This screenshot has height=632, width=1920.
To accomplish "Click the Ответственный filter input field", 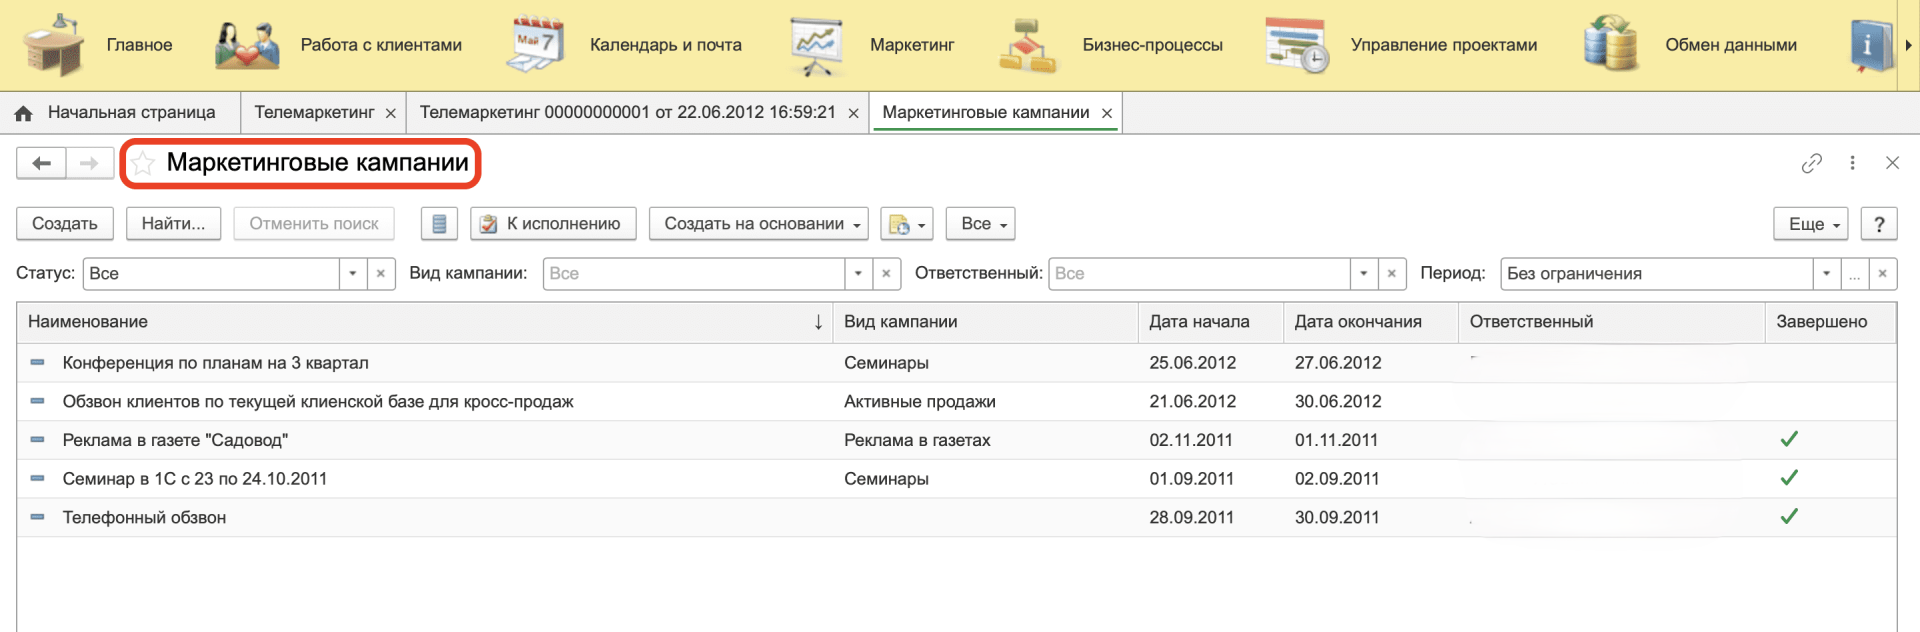I will coord(1198,274).
